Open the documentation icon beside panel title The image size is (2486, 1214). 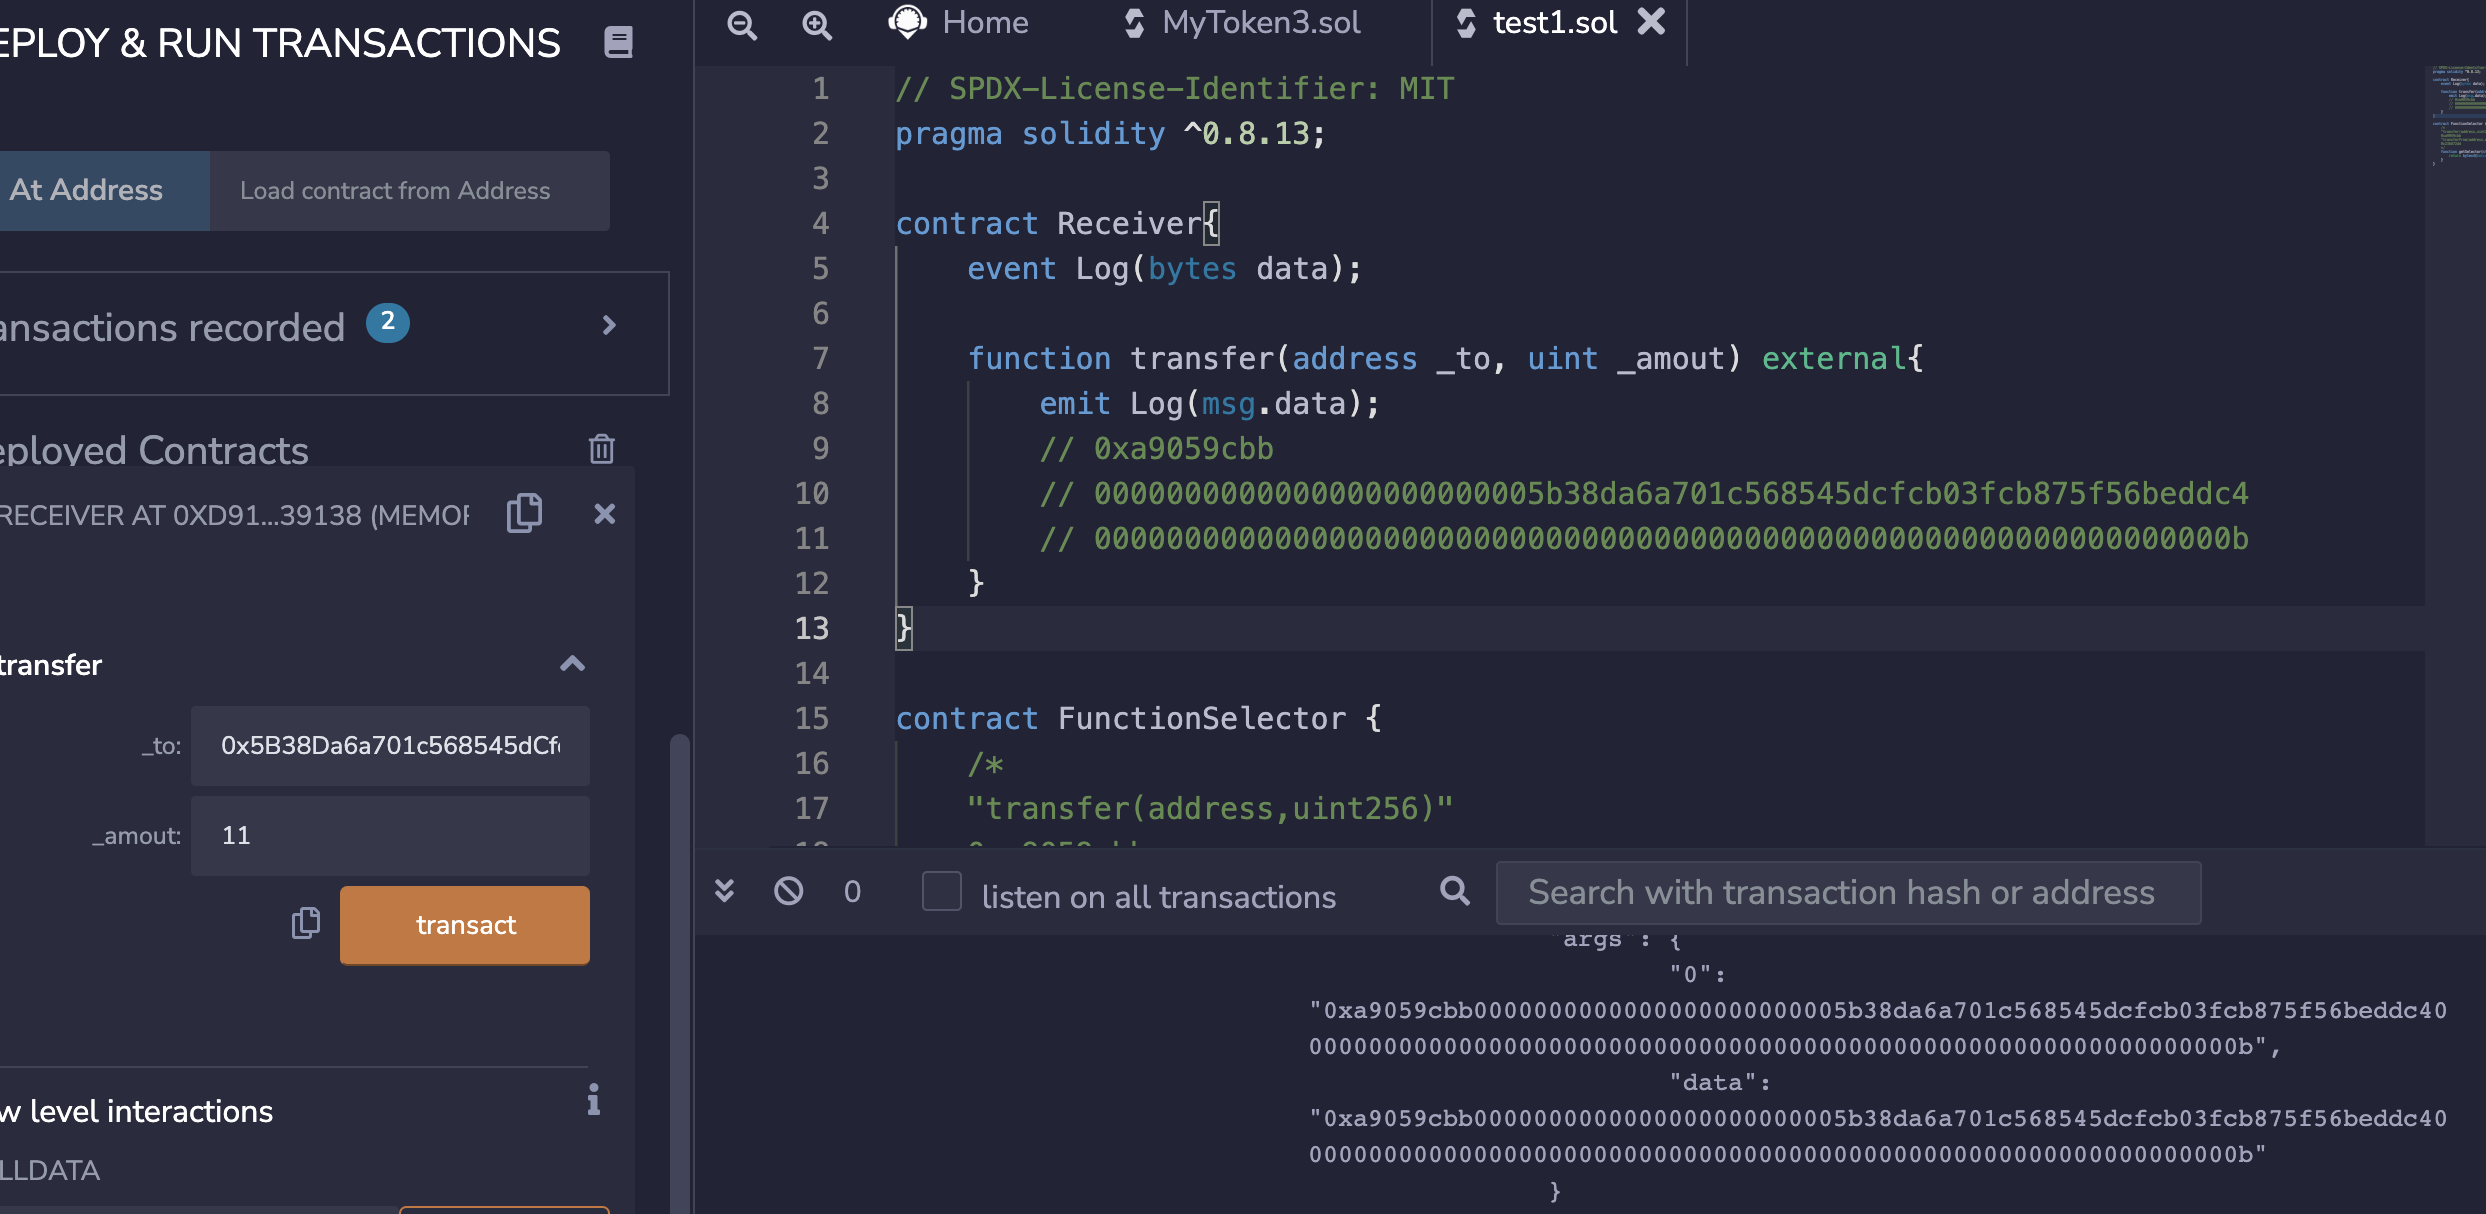click(x=618, y=42)
